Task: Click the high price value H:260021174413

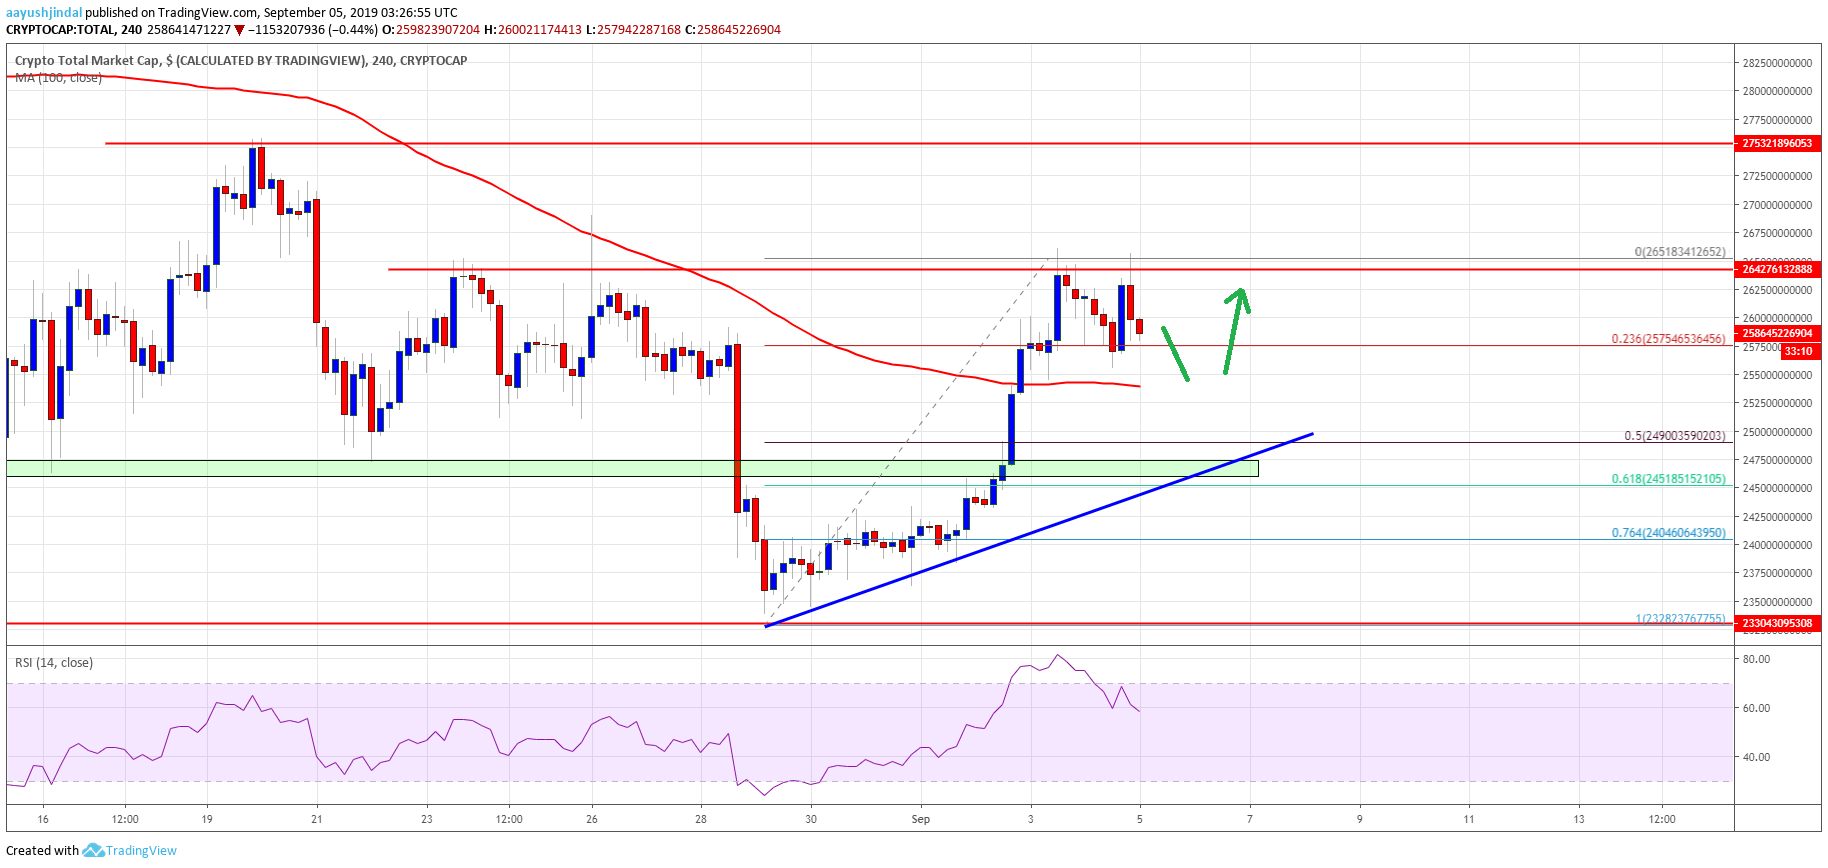Action: 533,30
